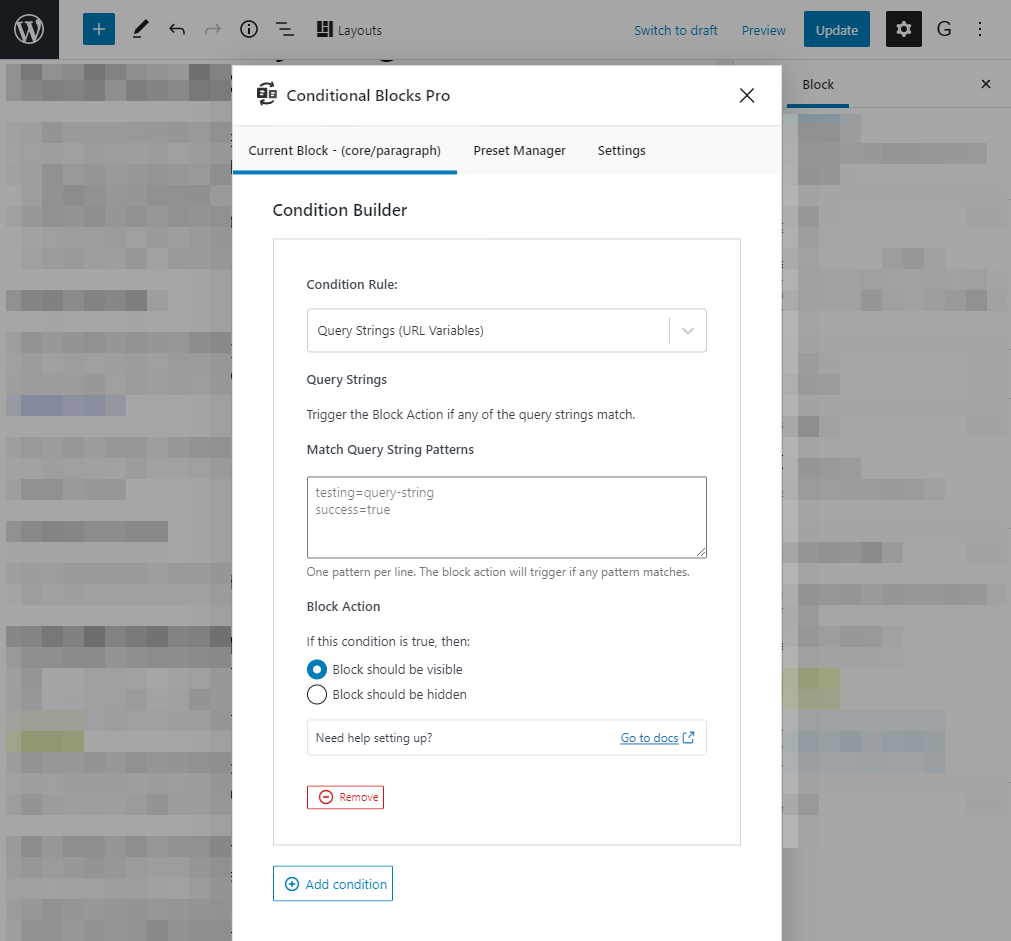1011x941 pixels.
Task: Click Switch to draft
Action: click(676, 30)
